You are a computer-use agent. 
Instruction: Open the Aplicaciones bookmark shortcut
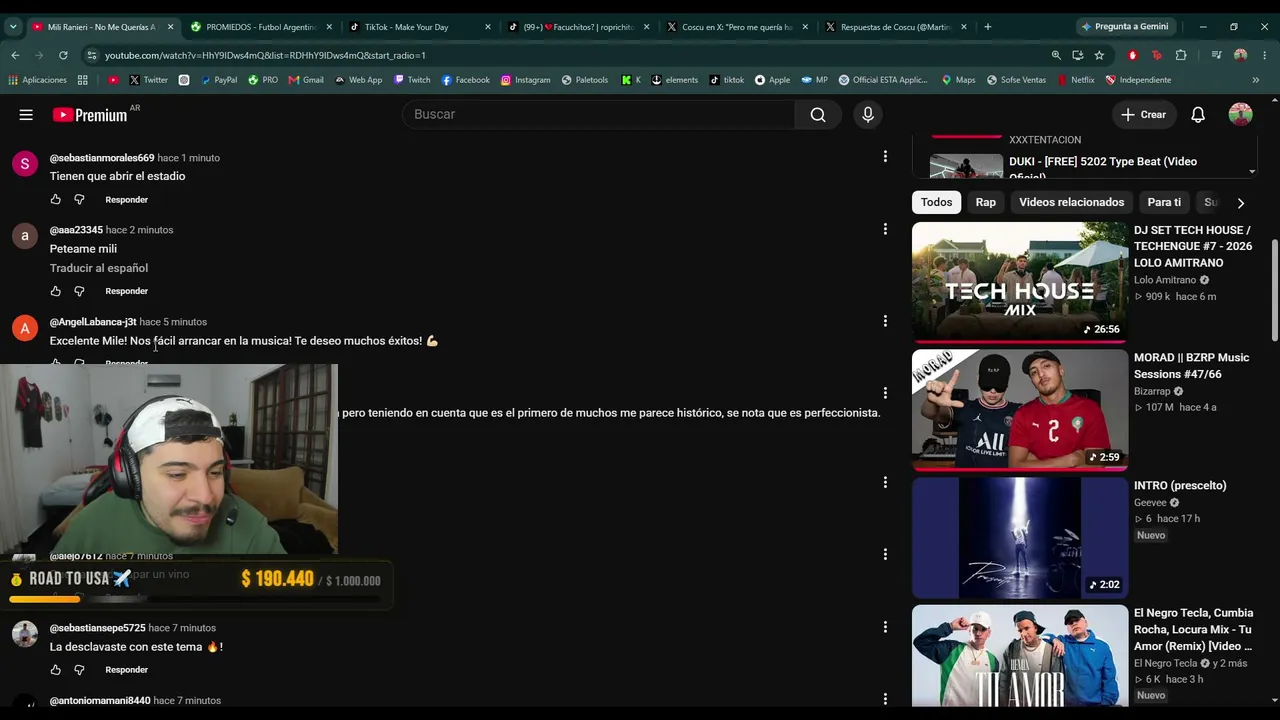click(x=38, y=80)
